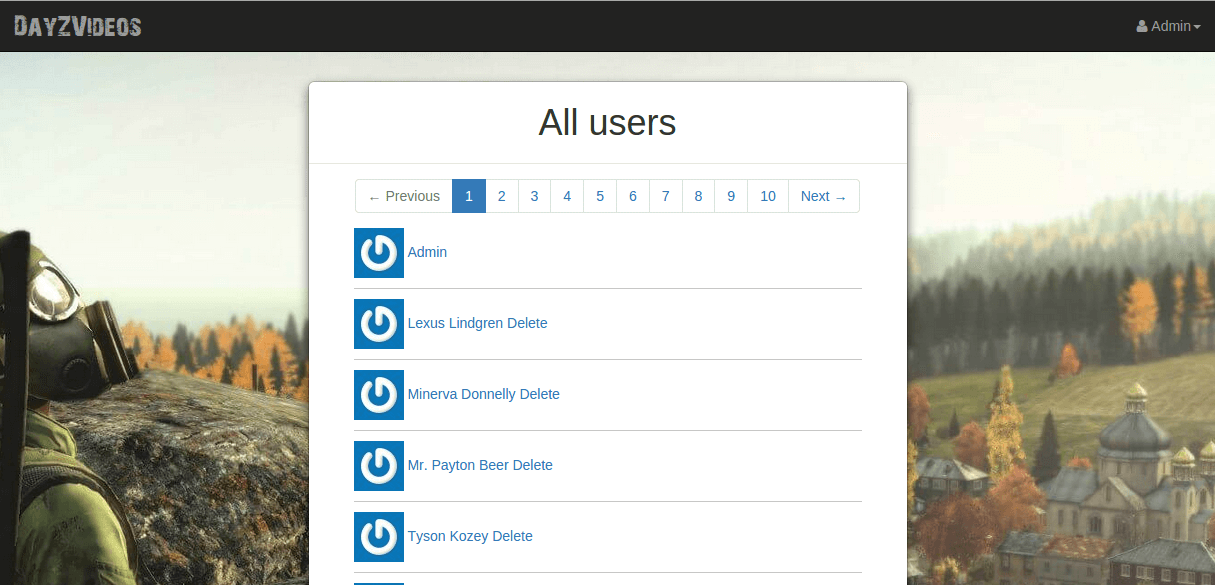The height and width of the screenshot is (585, 1215).
Task: Go to the Next page of users
Action: [x=824, y=196]
